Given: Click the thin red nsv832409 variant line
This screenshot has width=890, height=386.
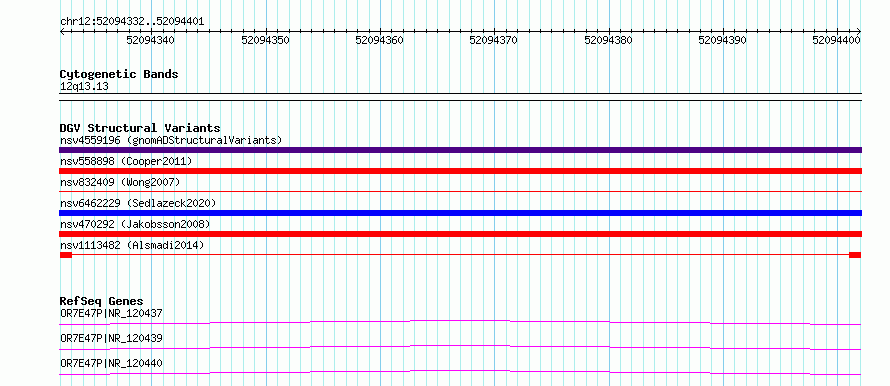Looking at the screenshot, I should click(460, 192).
